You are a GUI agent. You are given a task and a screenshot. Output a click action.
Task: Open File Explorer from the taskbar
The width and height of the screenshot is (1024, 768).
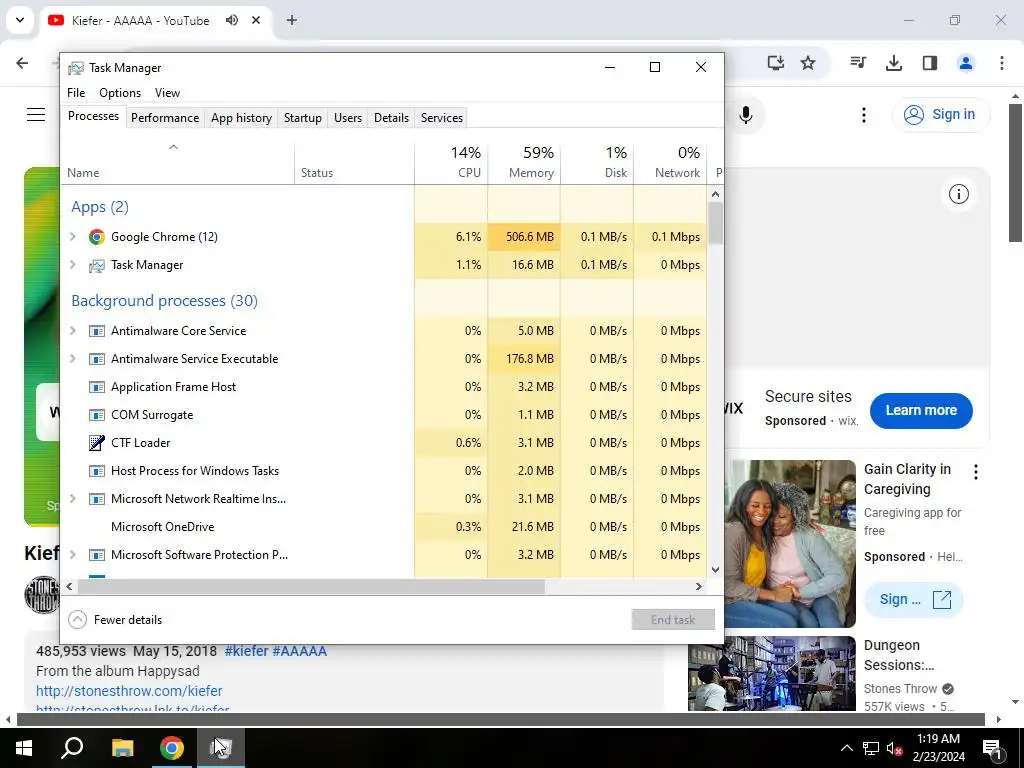(x=122, y=748)
